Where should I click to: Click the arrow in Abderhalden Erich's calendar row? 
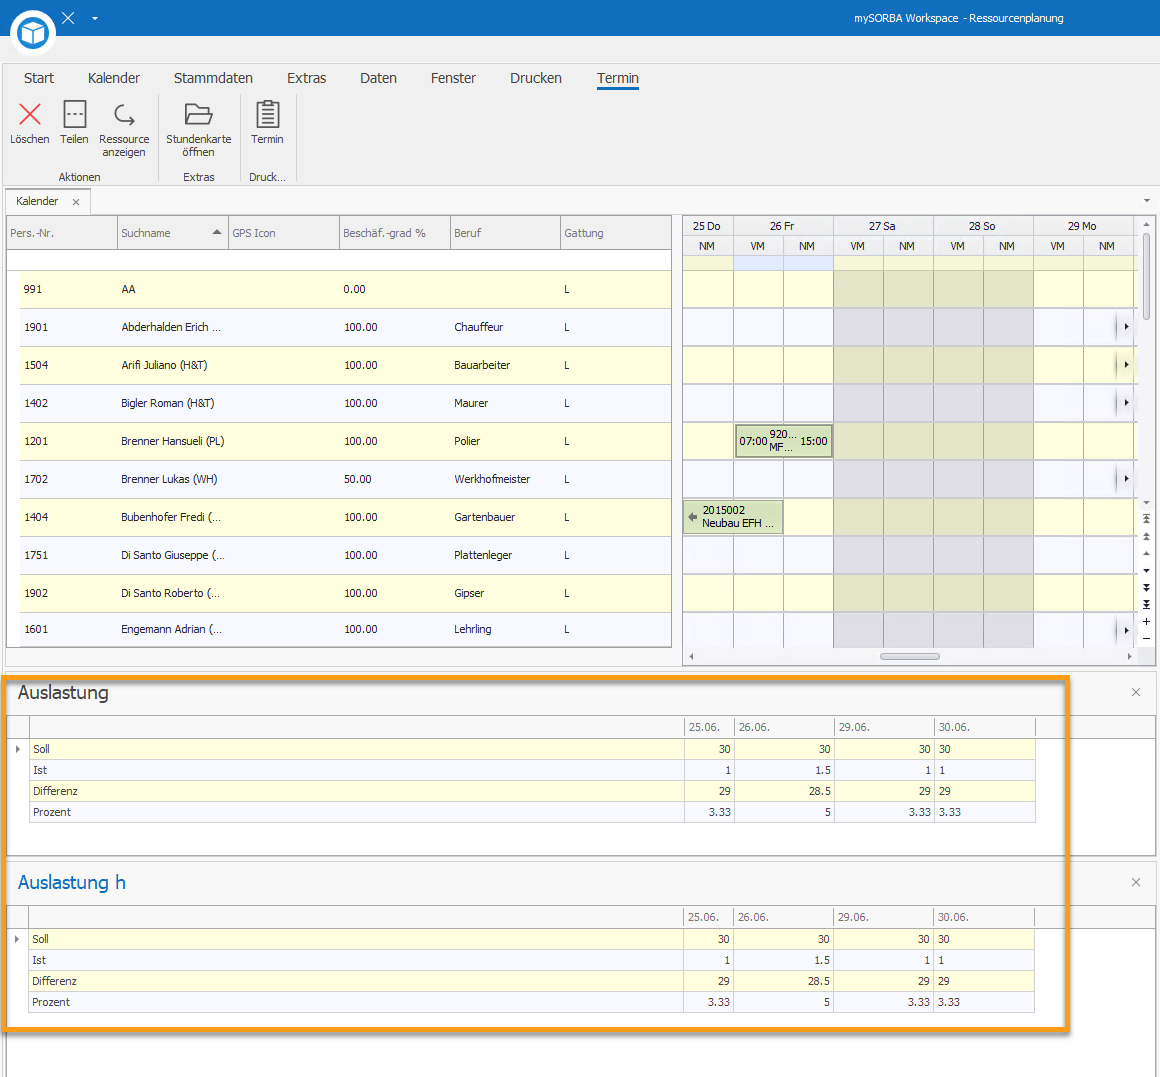point(1126,327)
